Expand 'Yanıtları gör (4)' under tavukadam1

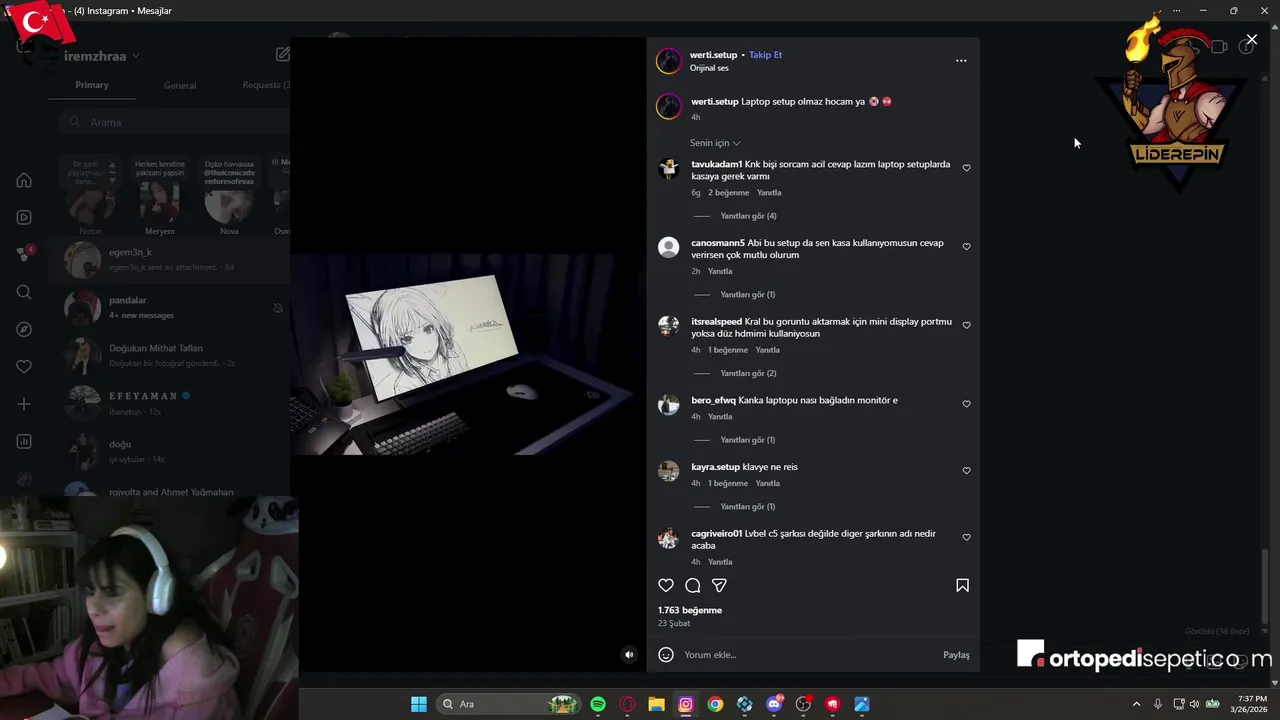click(x=748, y=216)
